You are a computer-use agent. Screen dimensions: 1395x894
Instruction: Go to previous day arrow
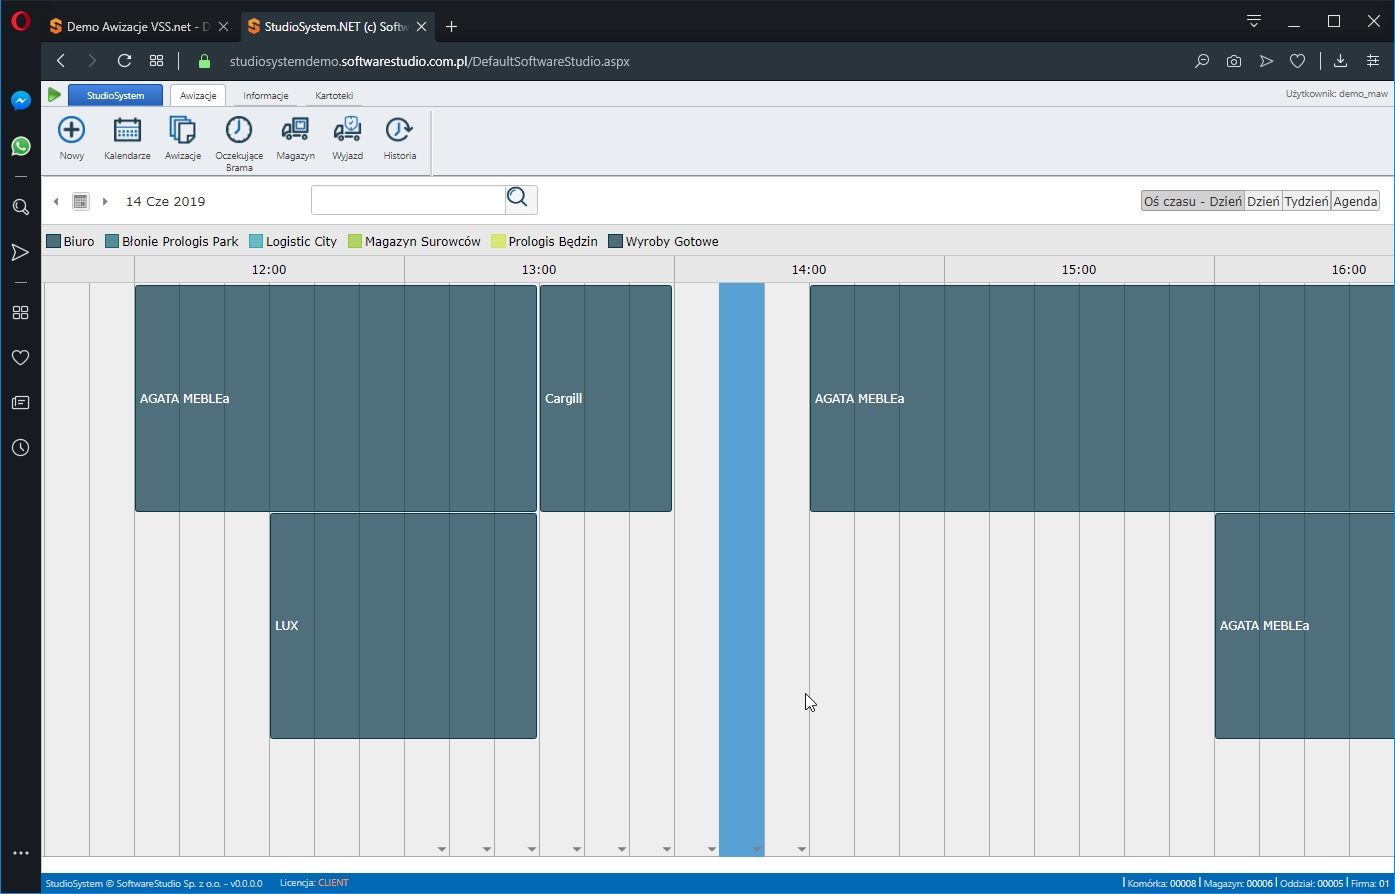56,201
